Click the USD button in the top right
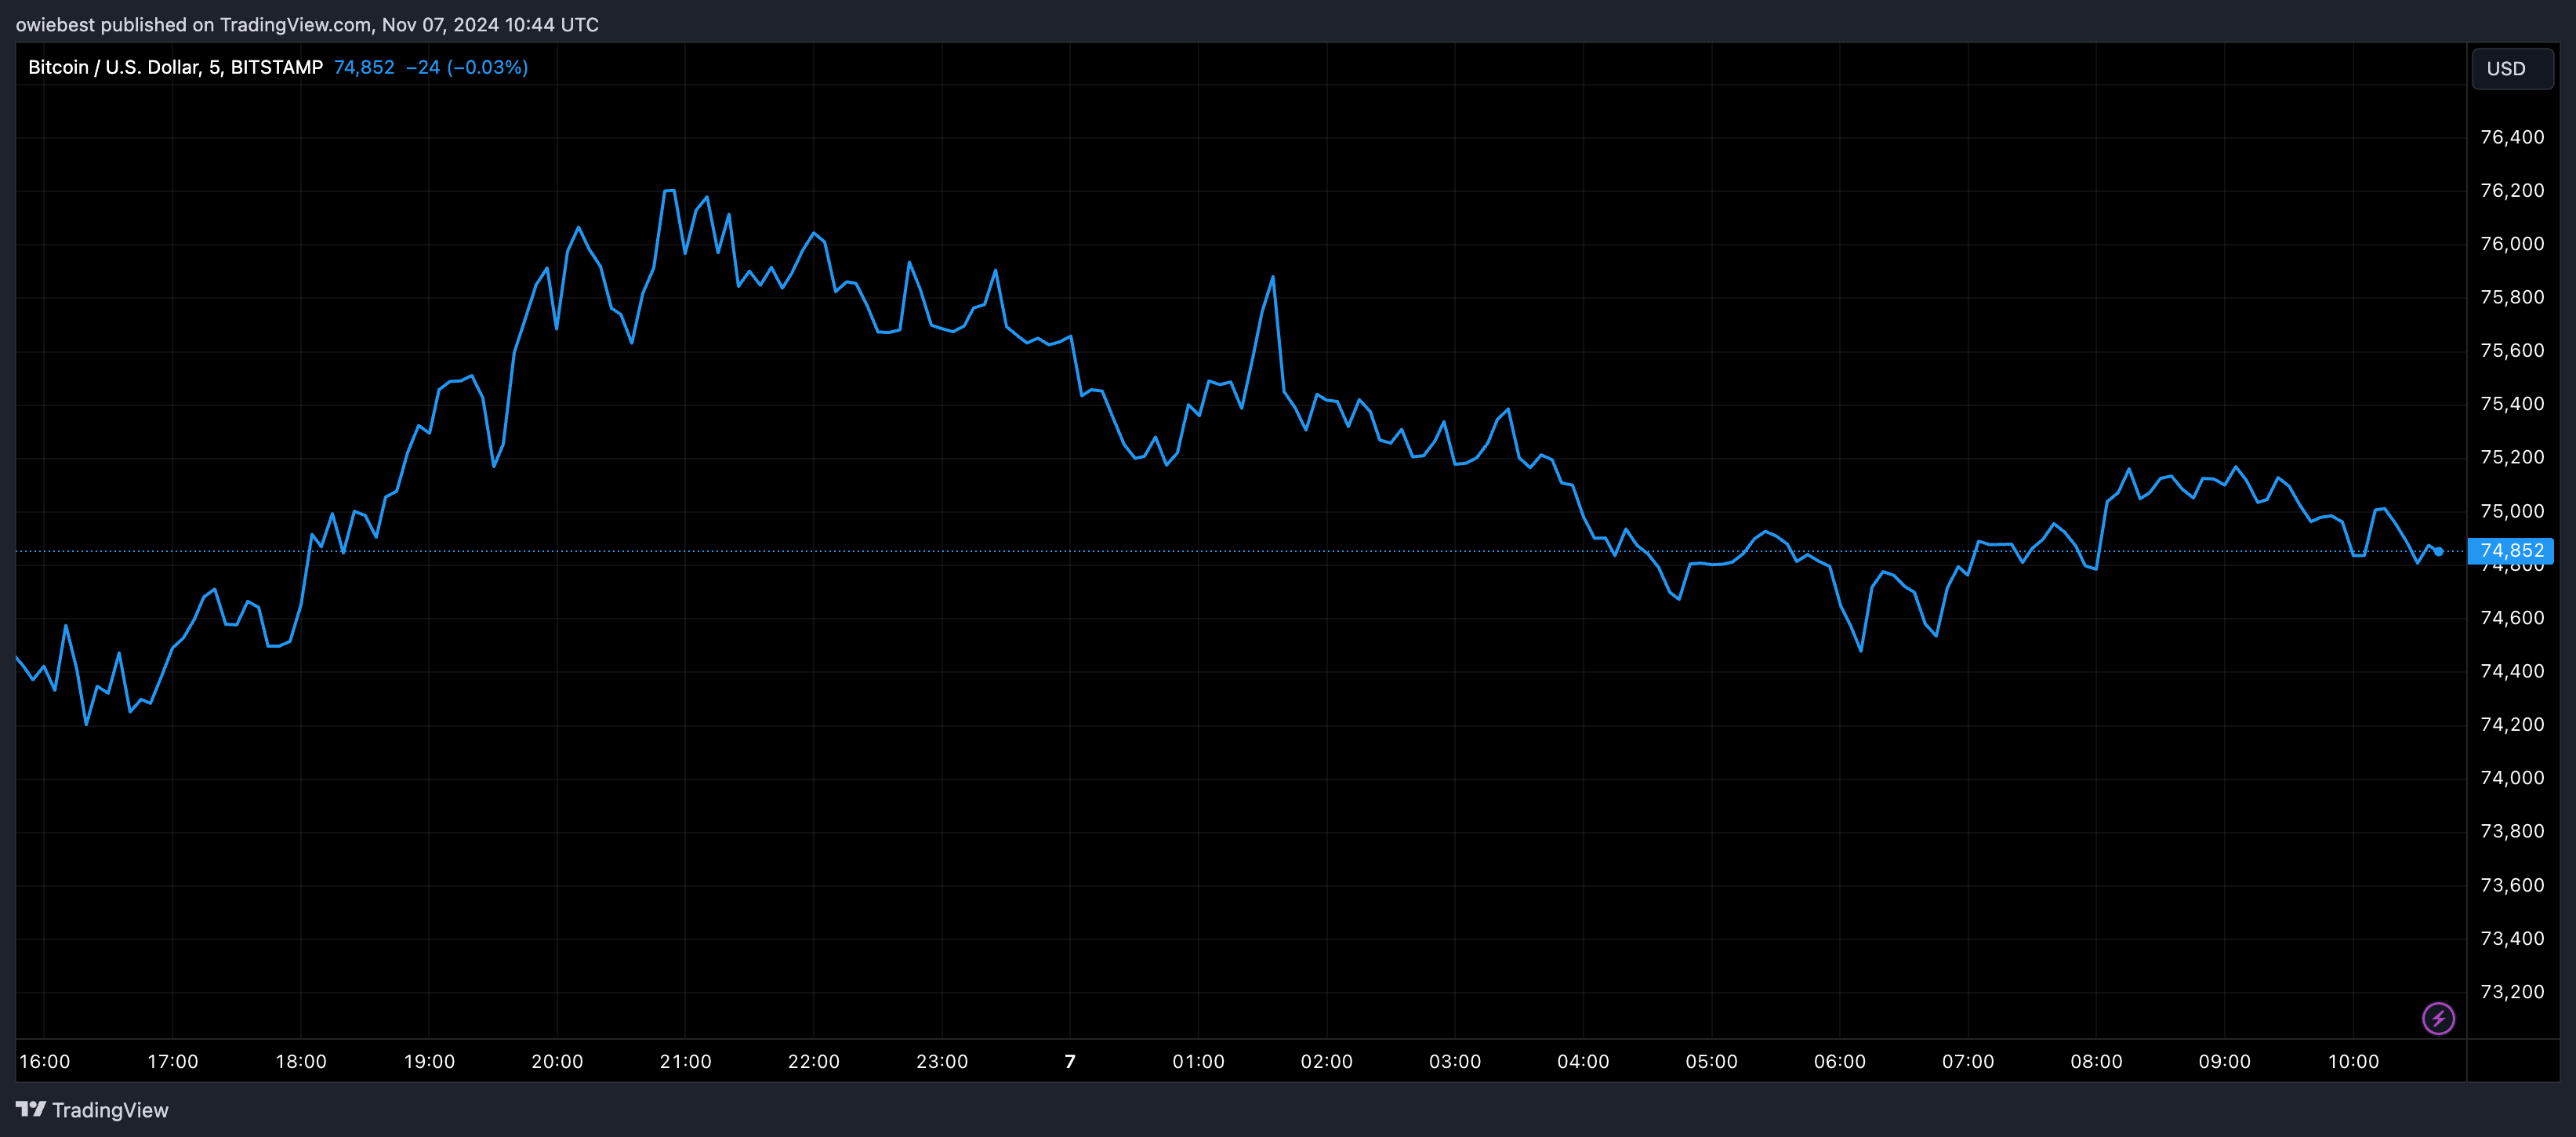Screen dimensions: 2576x1137 click(x=2512, y=68)
